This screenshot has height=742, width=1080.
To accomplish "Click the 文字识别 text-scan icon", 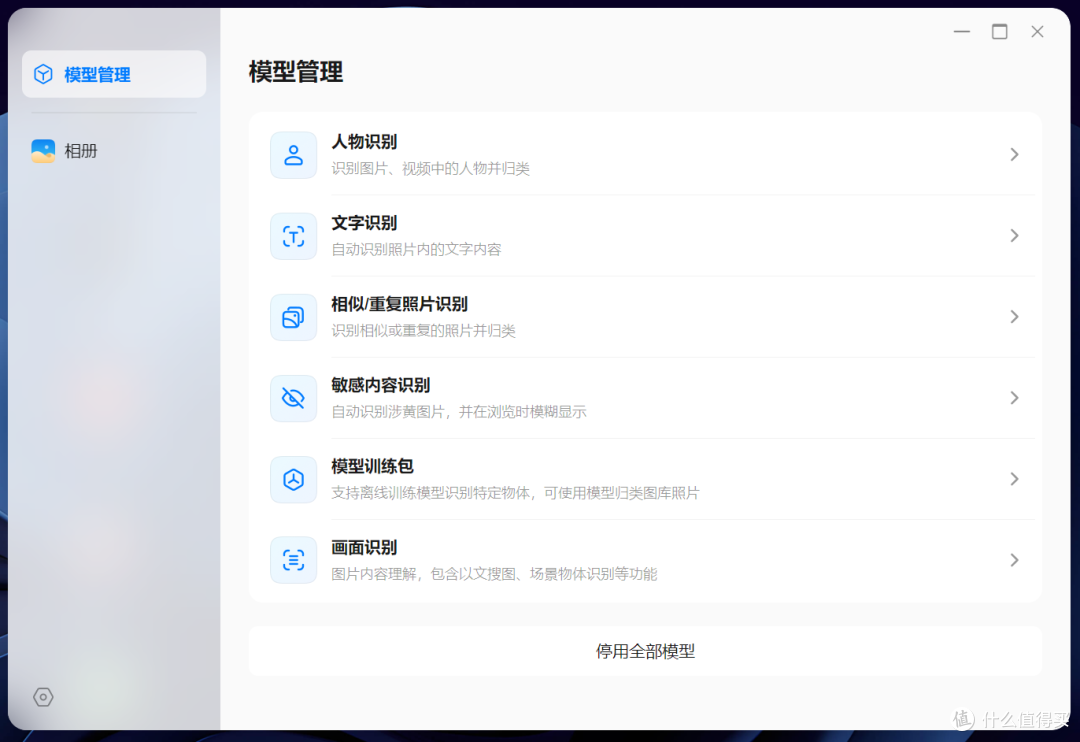I will point(293,236).
